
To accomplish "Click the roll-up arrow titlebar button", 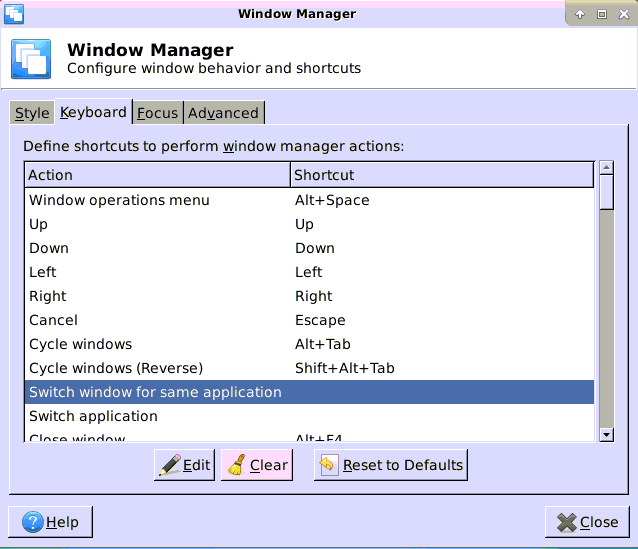I will [580, 15].
